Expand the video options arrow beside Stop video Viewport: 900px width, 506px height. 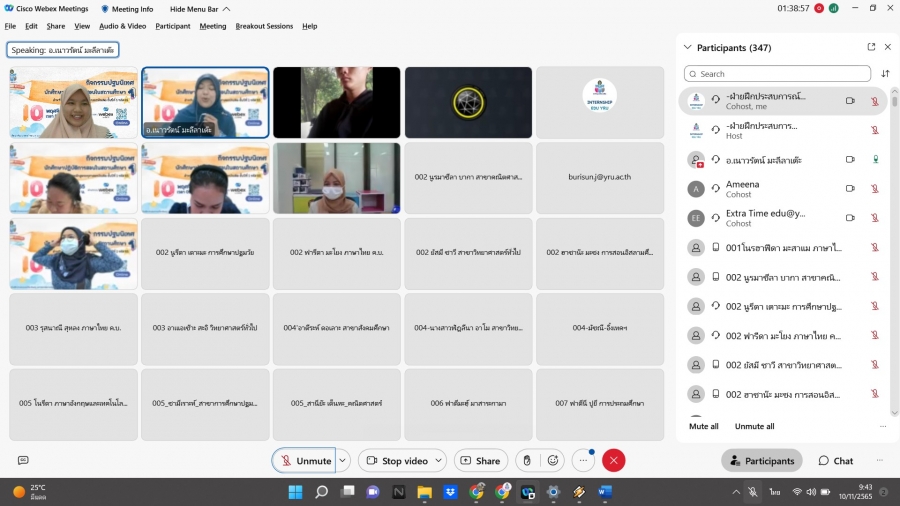[x=438, y=461]
